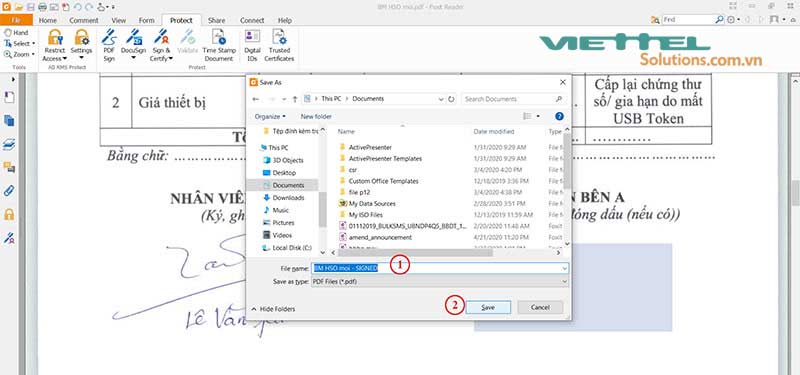The height and width of the screenshot is (375, 800).
Task: Click the Search Documents box
Action: 514,99
